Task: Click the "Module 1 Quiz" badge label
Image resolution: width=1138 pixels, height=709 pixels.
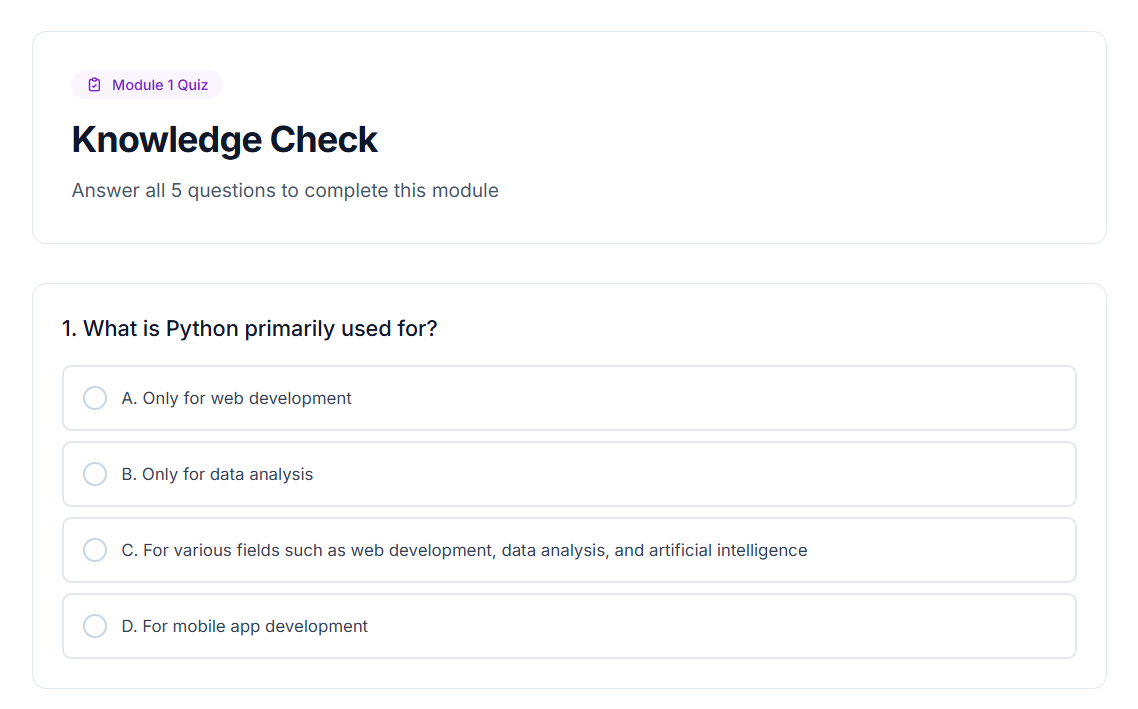Action: click(160, 85)
